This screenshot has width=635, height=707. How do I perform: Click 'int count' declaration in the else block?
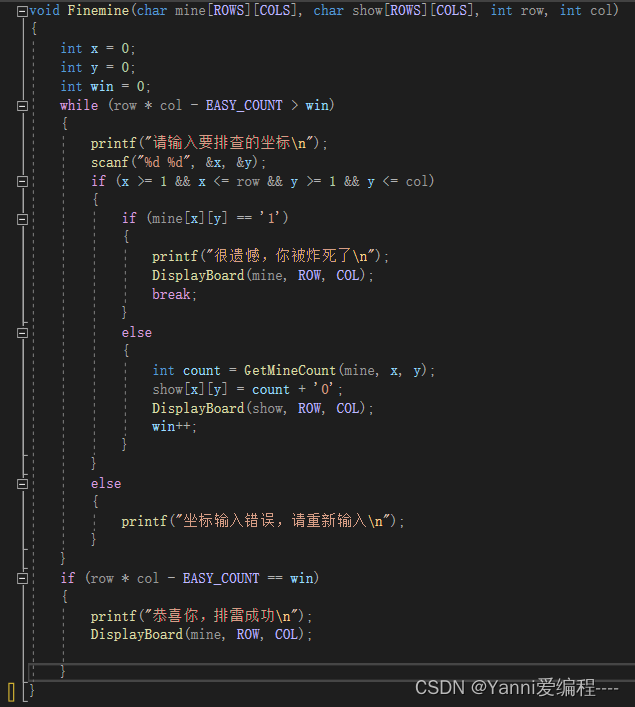click(x=186, y=370)
